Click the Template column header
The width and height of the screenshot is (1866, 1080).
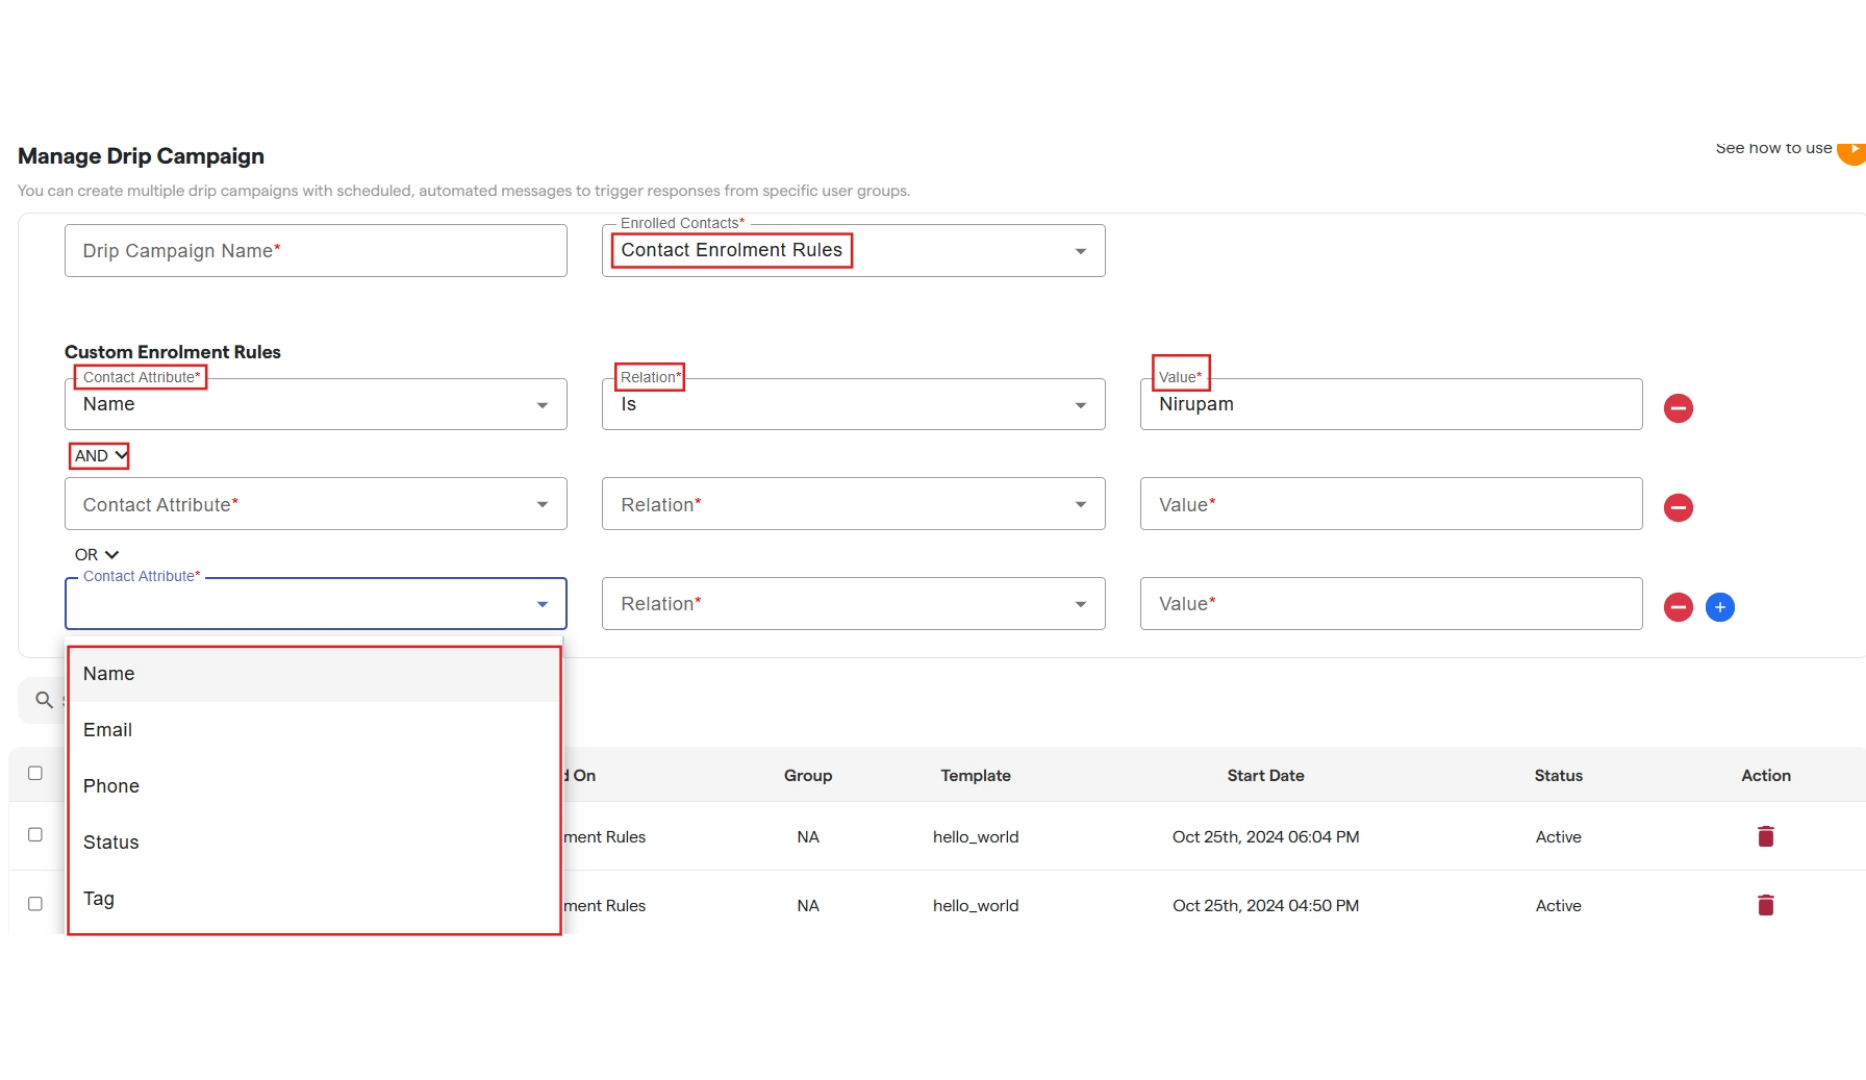click(975, 775)
